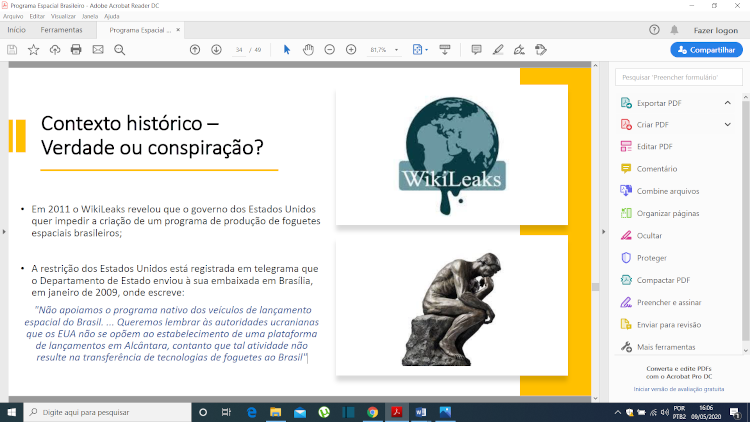Open File Explorer from the taskbar

click(276, 412)
